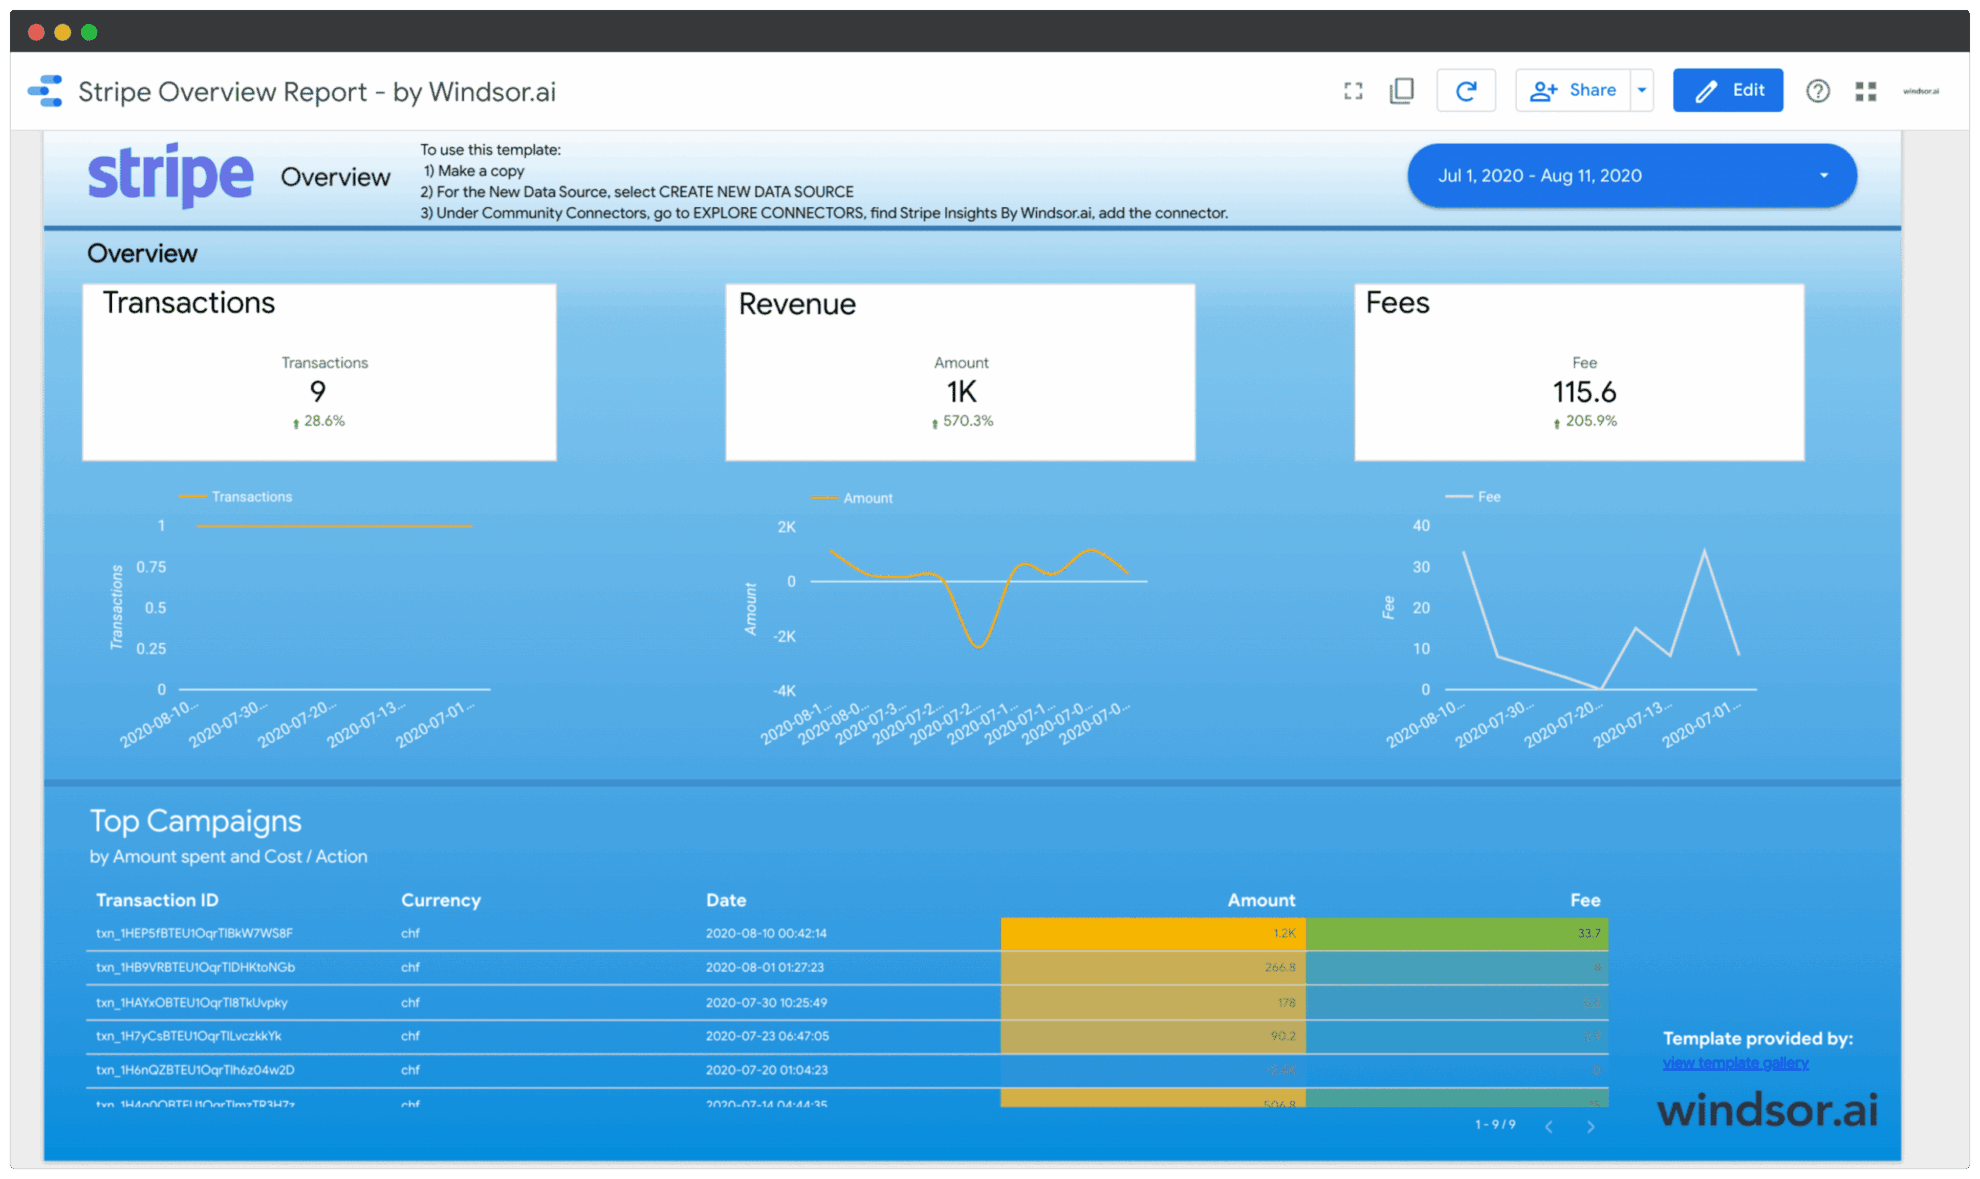Click the windsor.ai footer logo

click(x=1768, y=1110)
